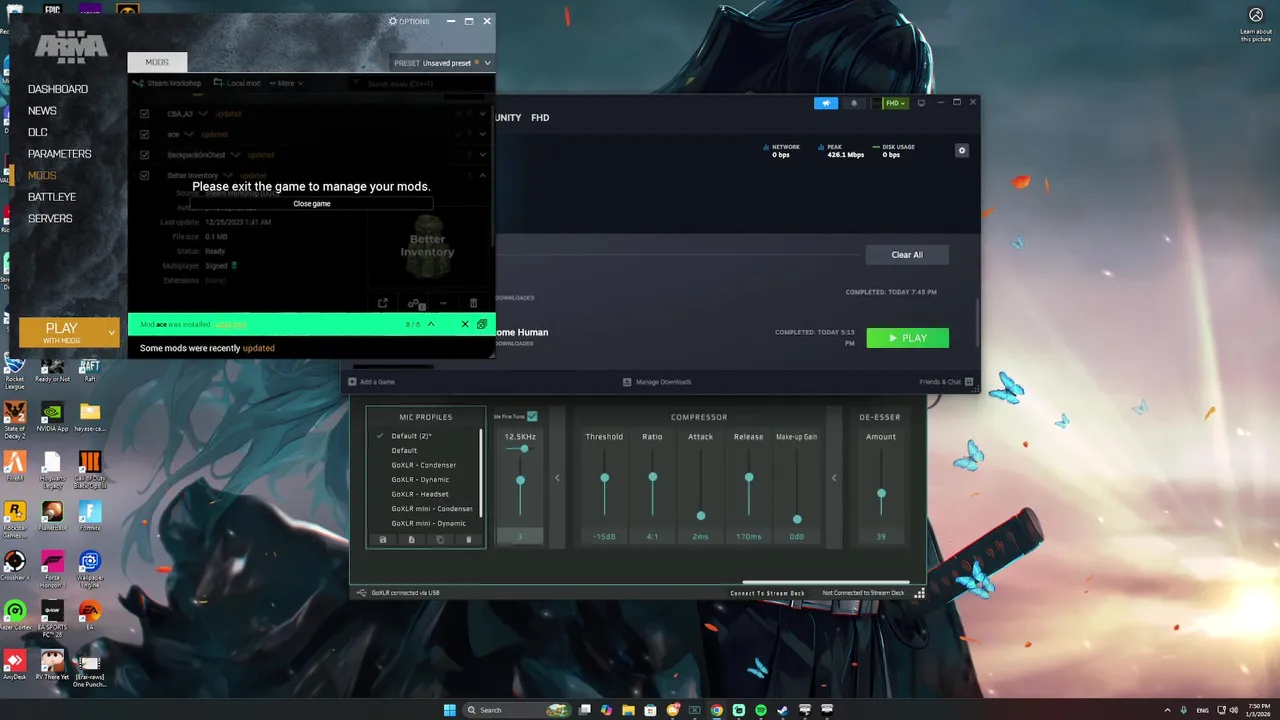Click Manage Downloads in the launcher
The height and width of the screenshot is (720, 1280).
pos(657,382)
